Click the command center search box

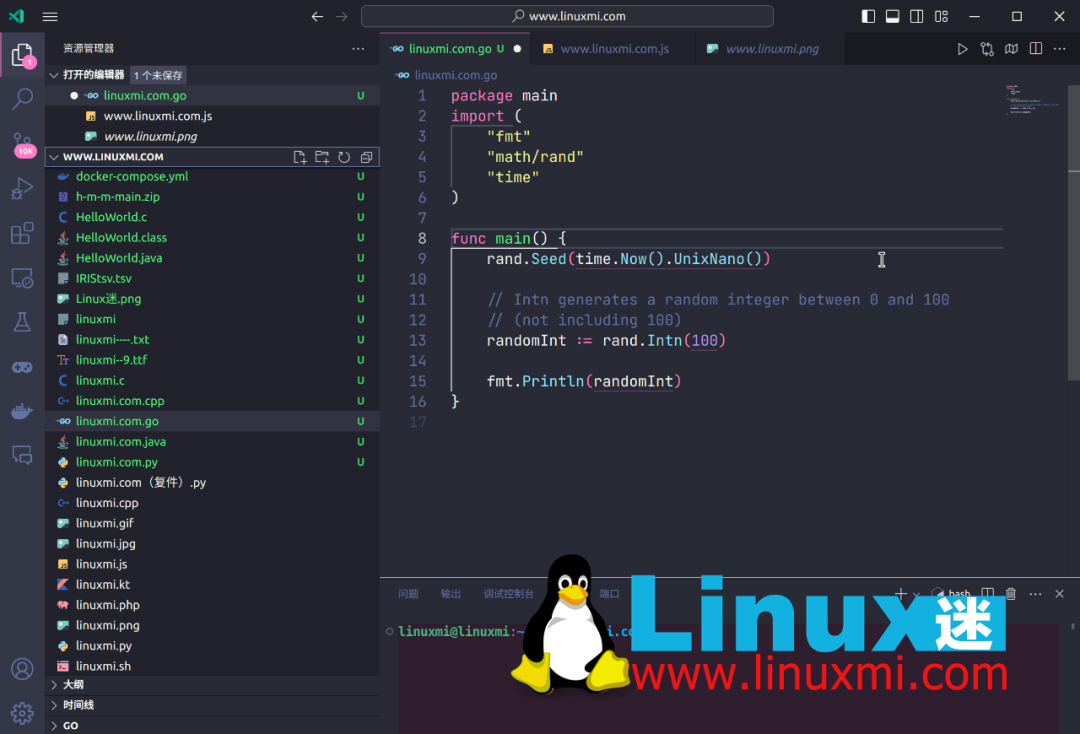(567, 16)
